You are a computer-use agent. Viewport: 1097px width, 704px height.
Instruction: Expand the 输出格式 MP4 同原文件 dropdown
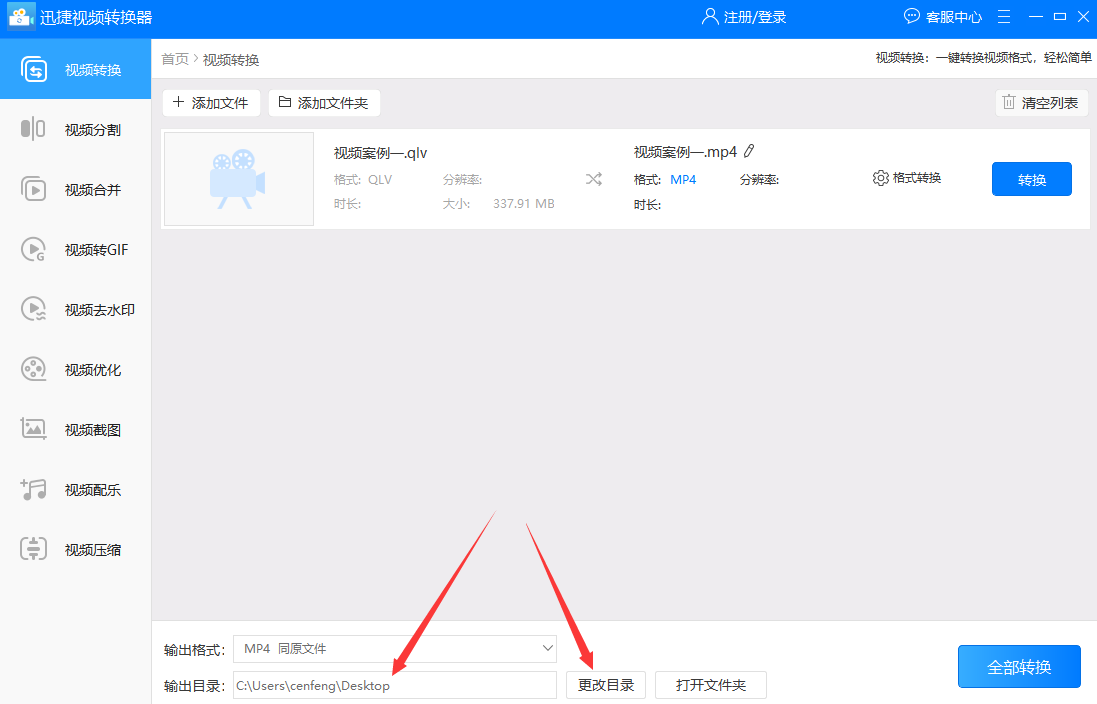(x=395, y=649)
